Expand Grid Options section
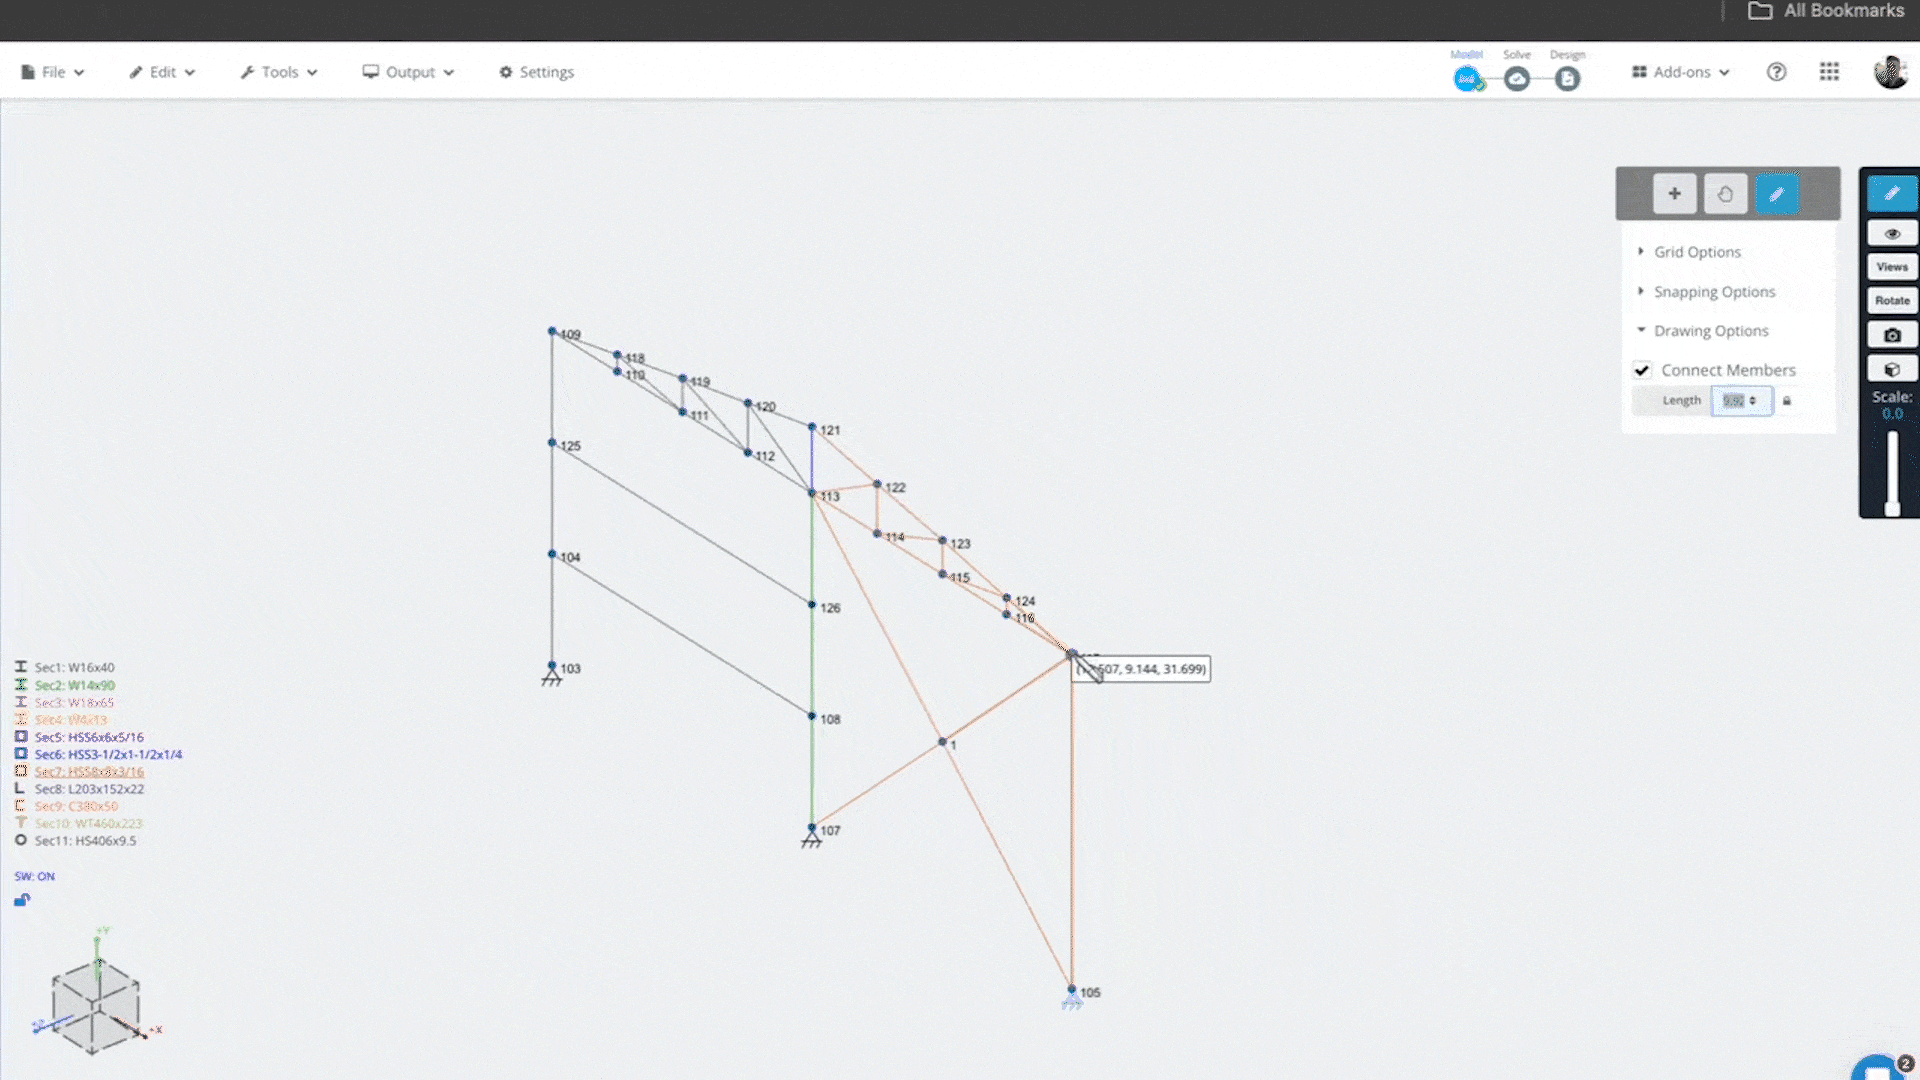 pos(1696,252)
